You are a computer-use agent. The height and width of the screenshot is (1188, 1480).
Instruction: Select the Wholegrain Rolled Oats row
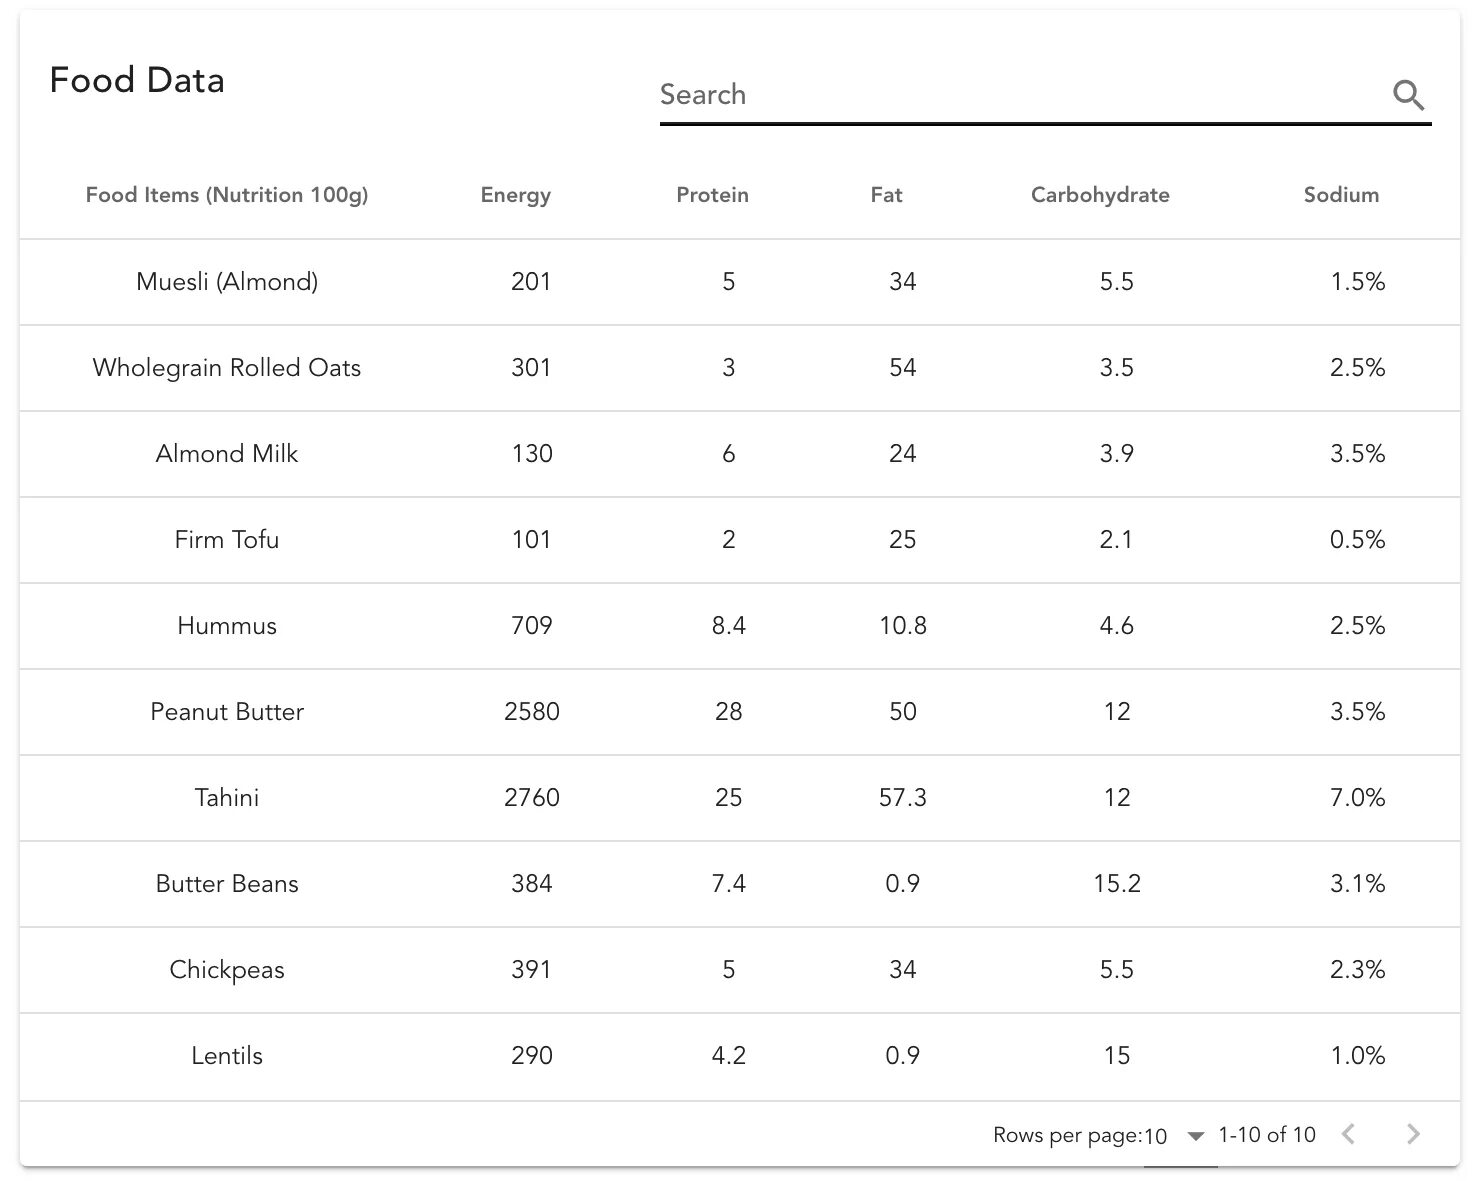pyautogui.click(x=227, y=368)
